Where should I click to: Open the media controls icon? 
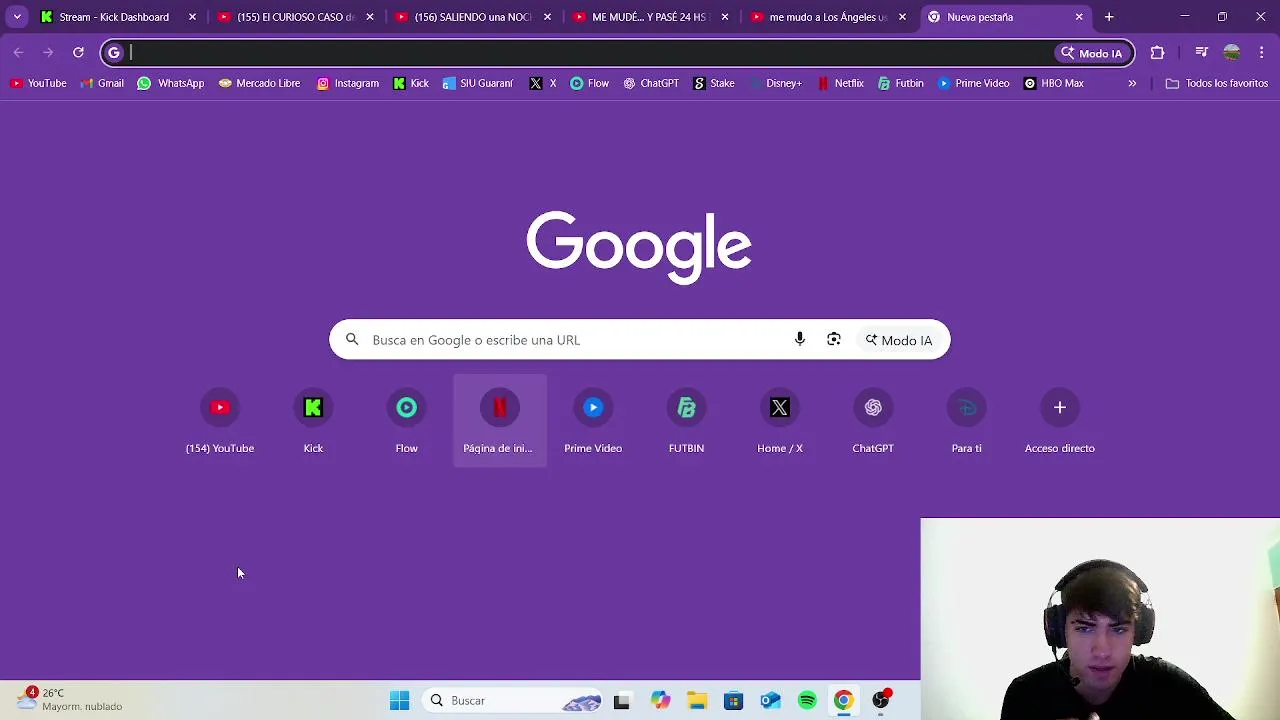(x=1201, y=53)
